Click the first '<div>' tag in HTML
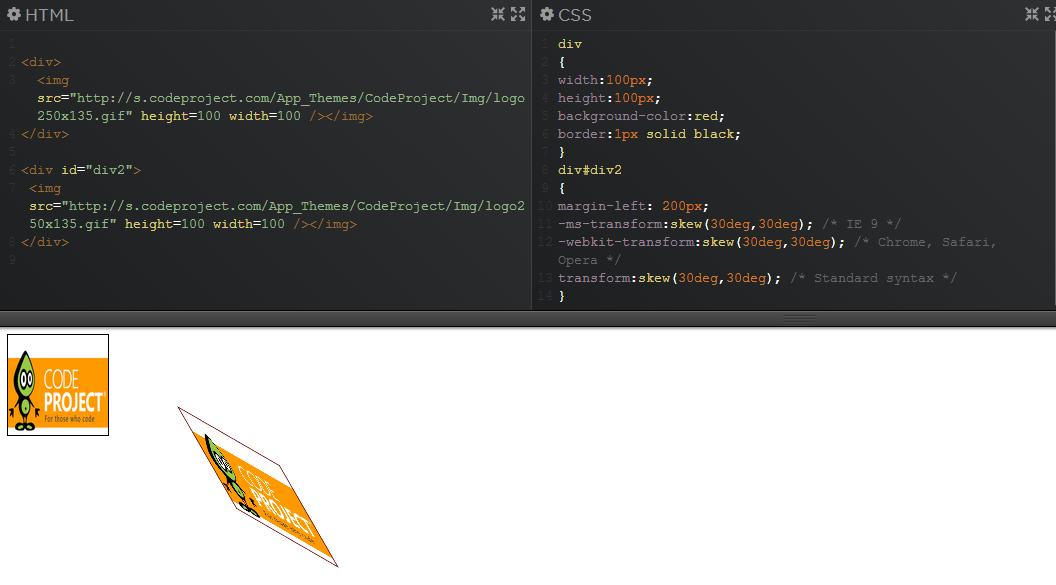Screen dimensions: 1056x585 pos(41,62)
